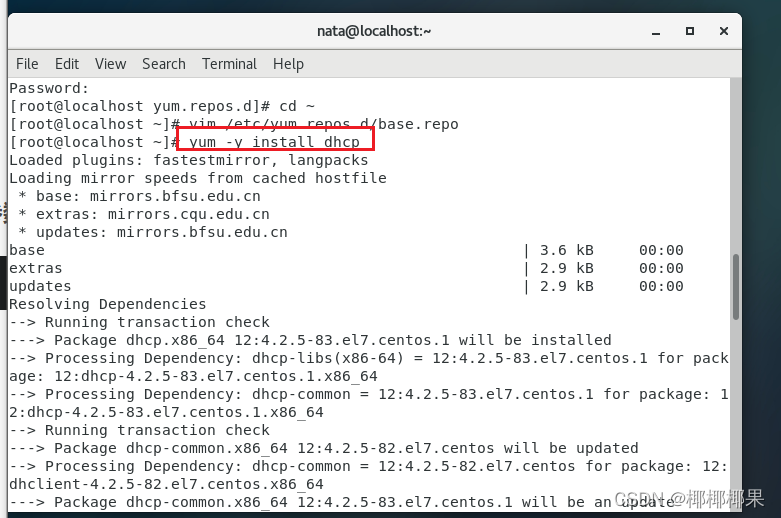This screenshot has height=518, width=781.
Task: Click the 'cd ~' command line
Action: [162, 106]
